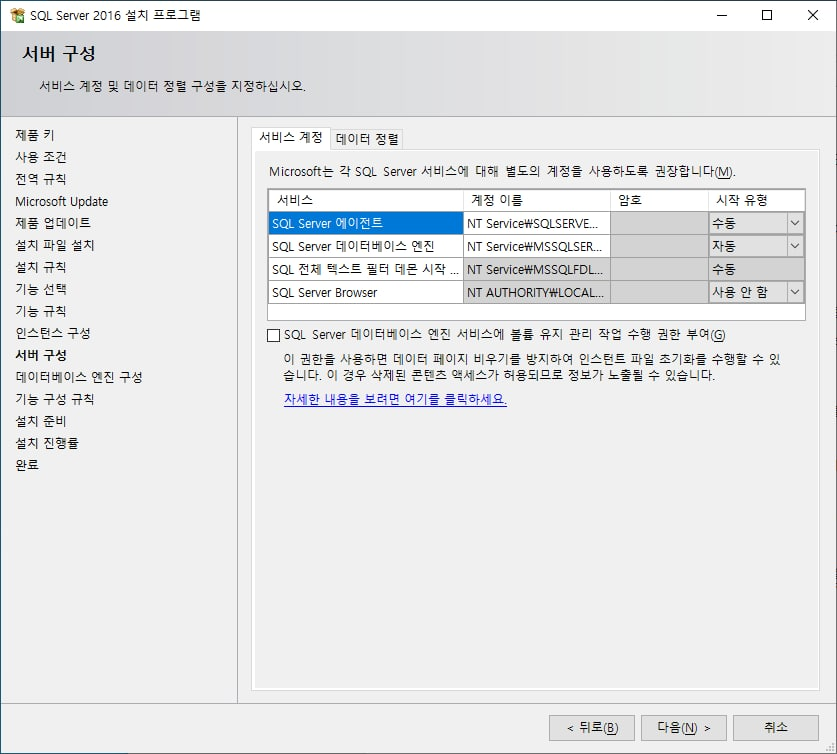This screenshot has width=837, height=754.
Task: Click account name NT Service\SQLSERVE... cell
Action: coord(536,223)
